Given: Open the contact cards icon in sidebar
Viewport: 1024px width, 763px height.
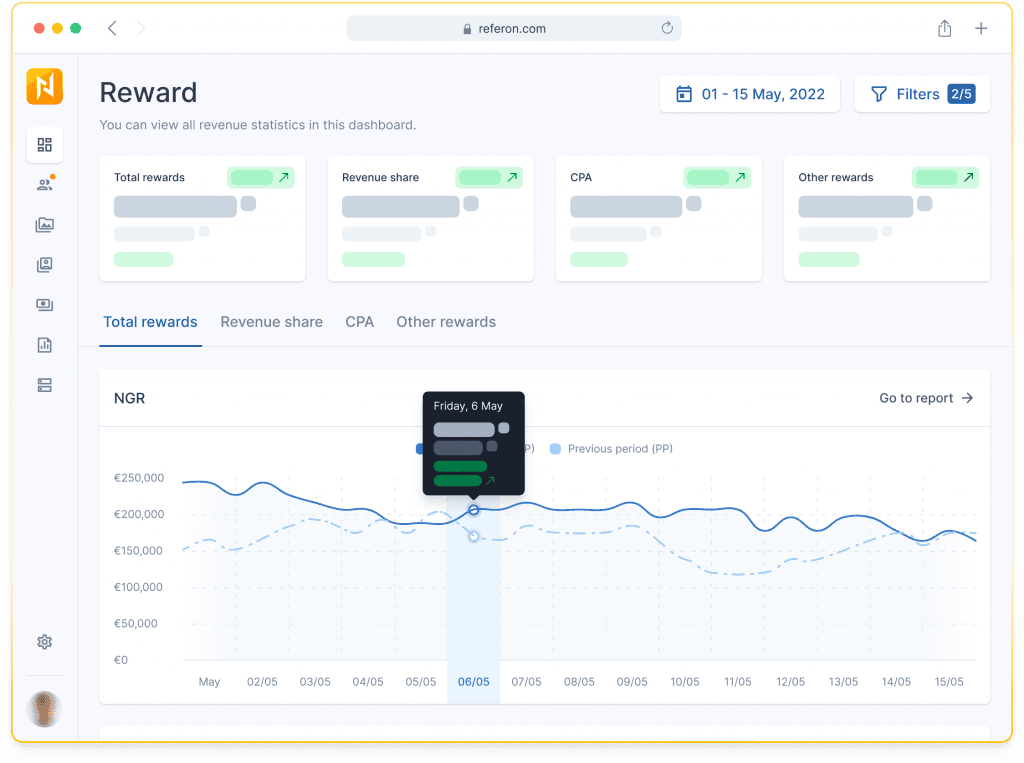Looking at the screenshot, I should click(x=44, y=265).
